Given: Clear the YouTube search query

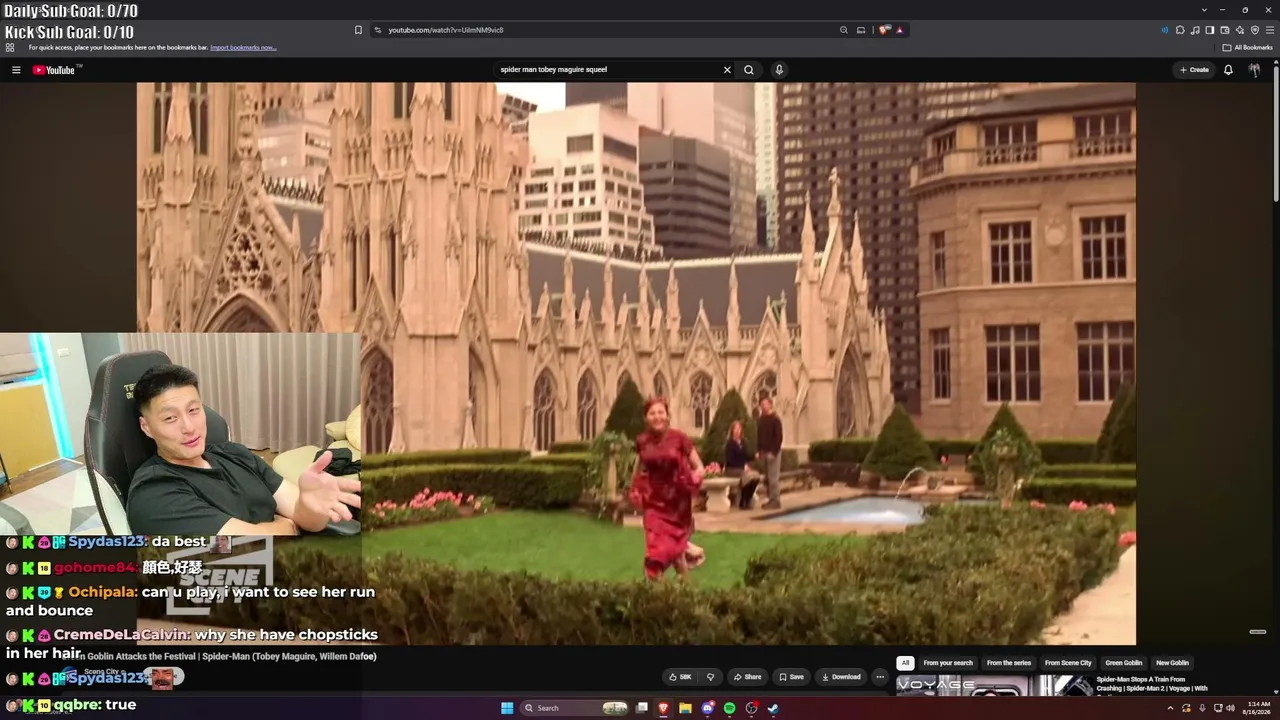Looking at the screenshot, I should [727, 70].
